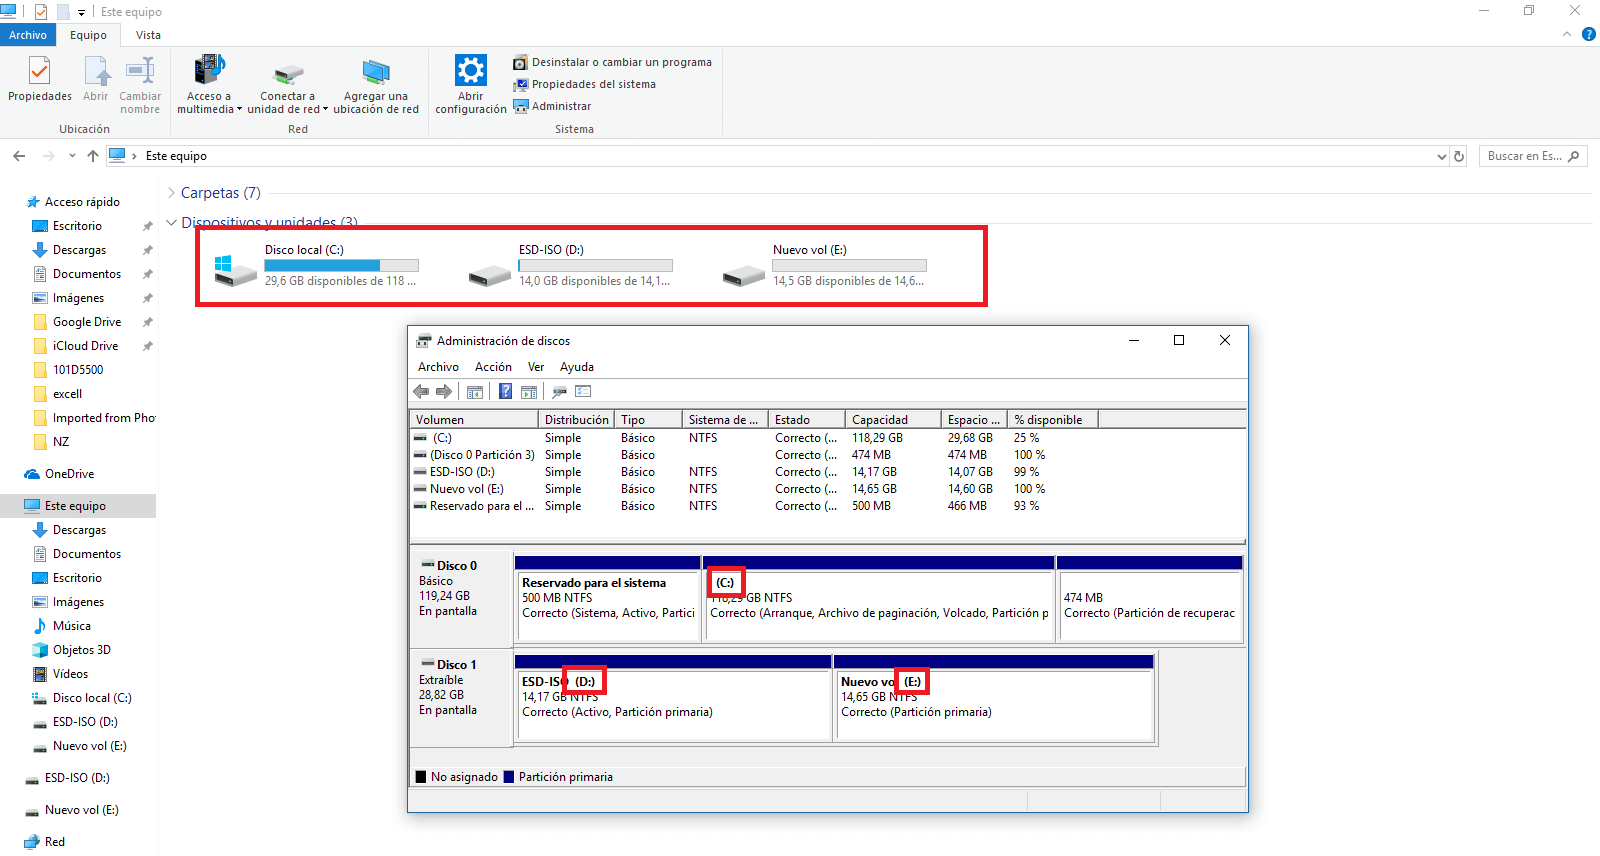The height and width of the screenshot is (856, 1600).
Task: Select Reservado para el sistema partition block
Action: [608, 599]
